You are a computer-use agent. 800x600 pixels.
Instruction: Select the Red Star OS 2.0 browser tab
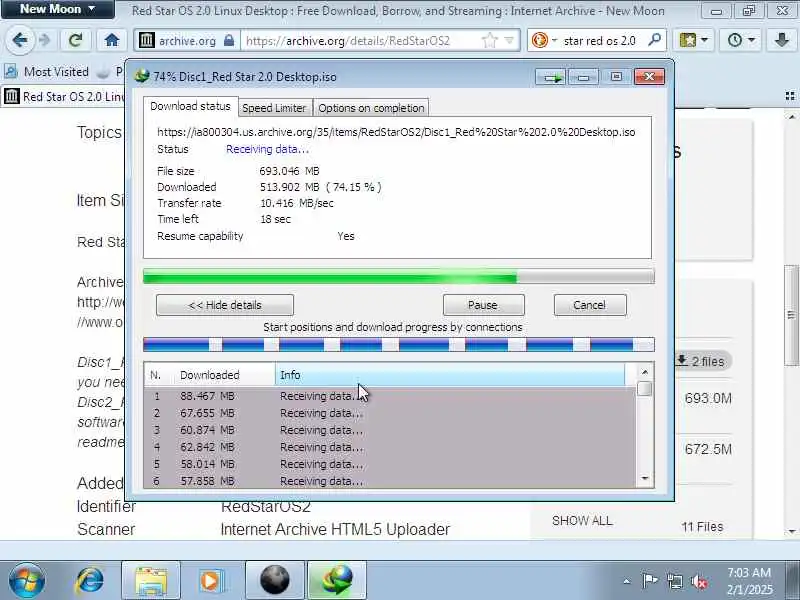pos(64,96)
